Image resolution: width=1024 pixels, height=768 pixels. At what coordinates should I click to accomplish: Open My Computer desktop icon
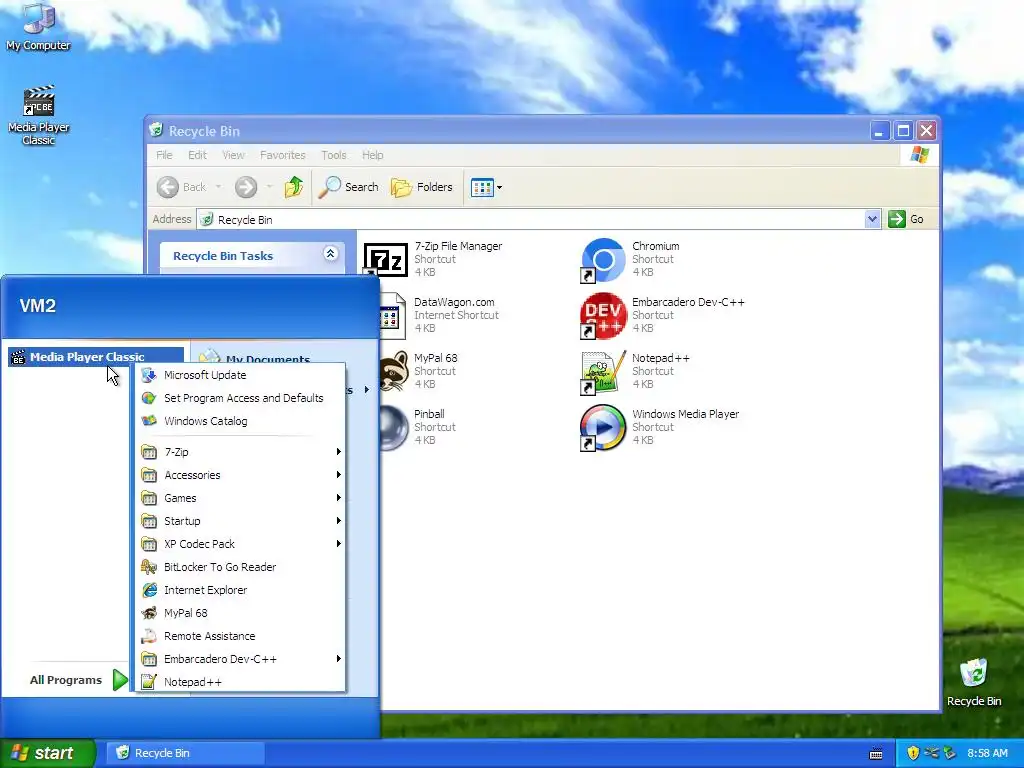38,27
